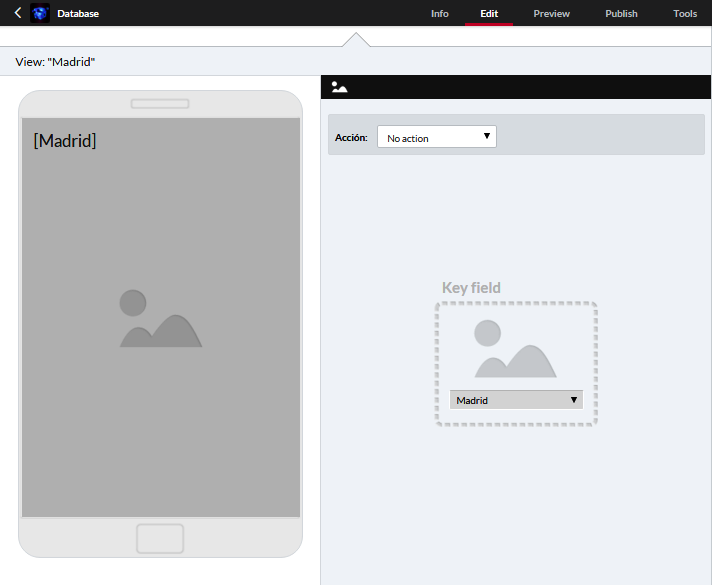This screenshot has height=585, width=712.
Task: Click the phone mockup home button
Action: (x=160, y=539)
